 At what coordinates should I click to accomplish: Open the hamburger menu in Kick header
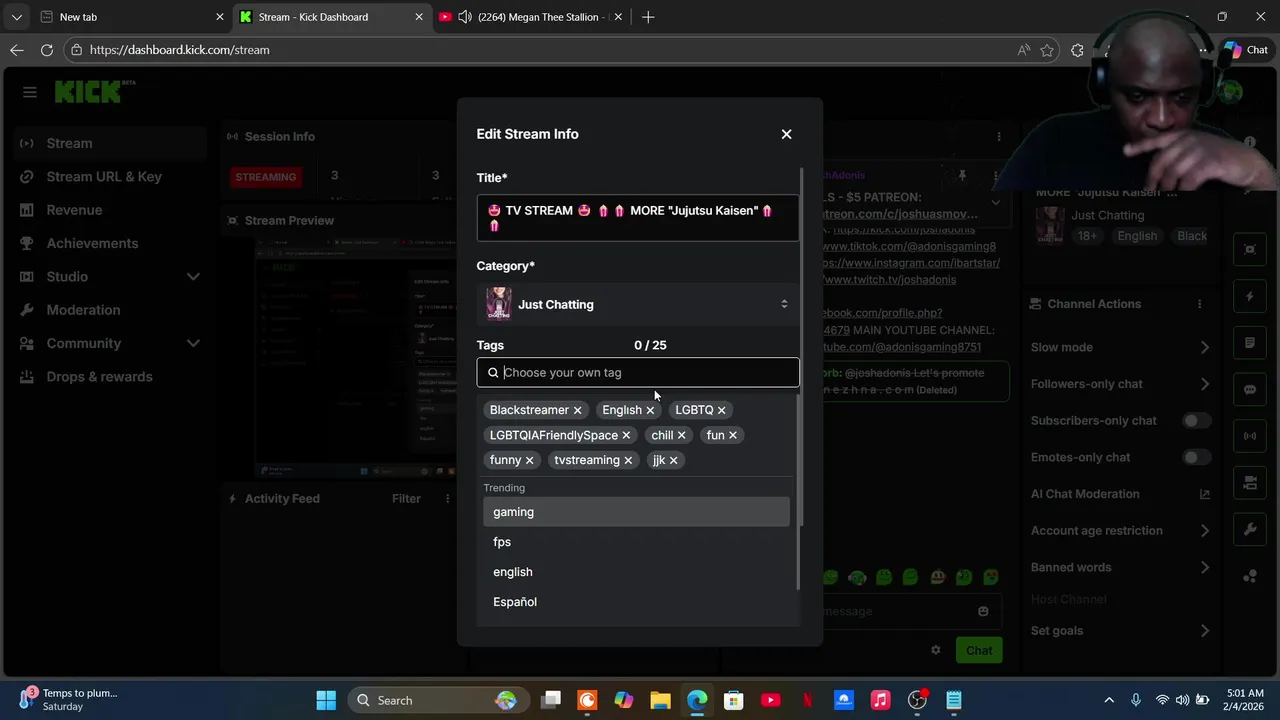[x=30, y=92]
